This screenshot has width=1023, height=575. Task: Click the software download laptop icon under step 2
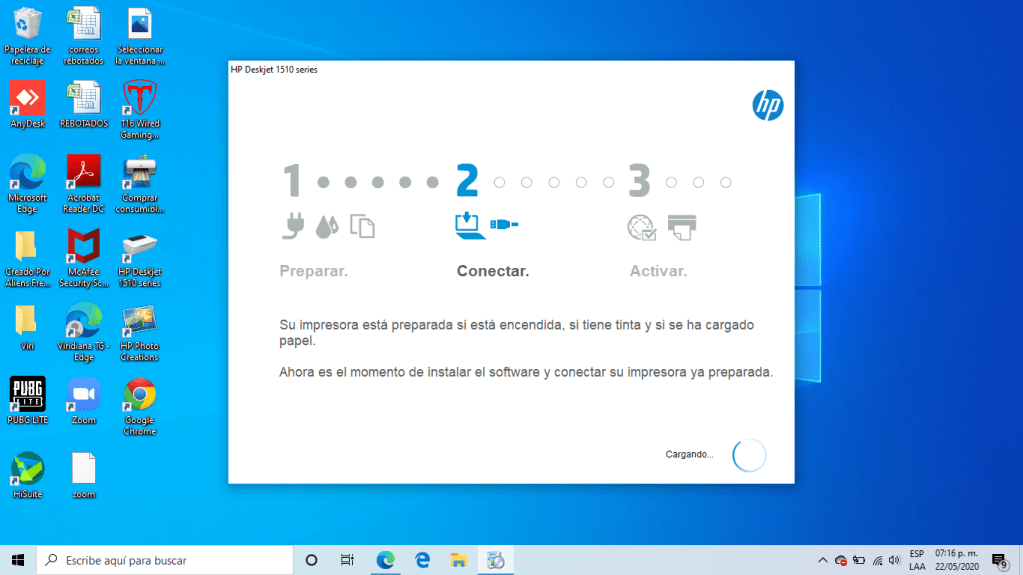pos(469,226)
